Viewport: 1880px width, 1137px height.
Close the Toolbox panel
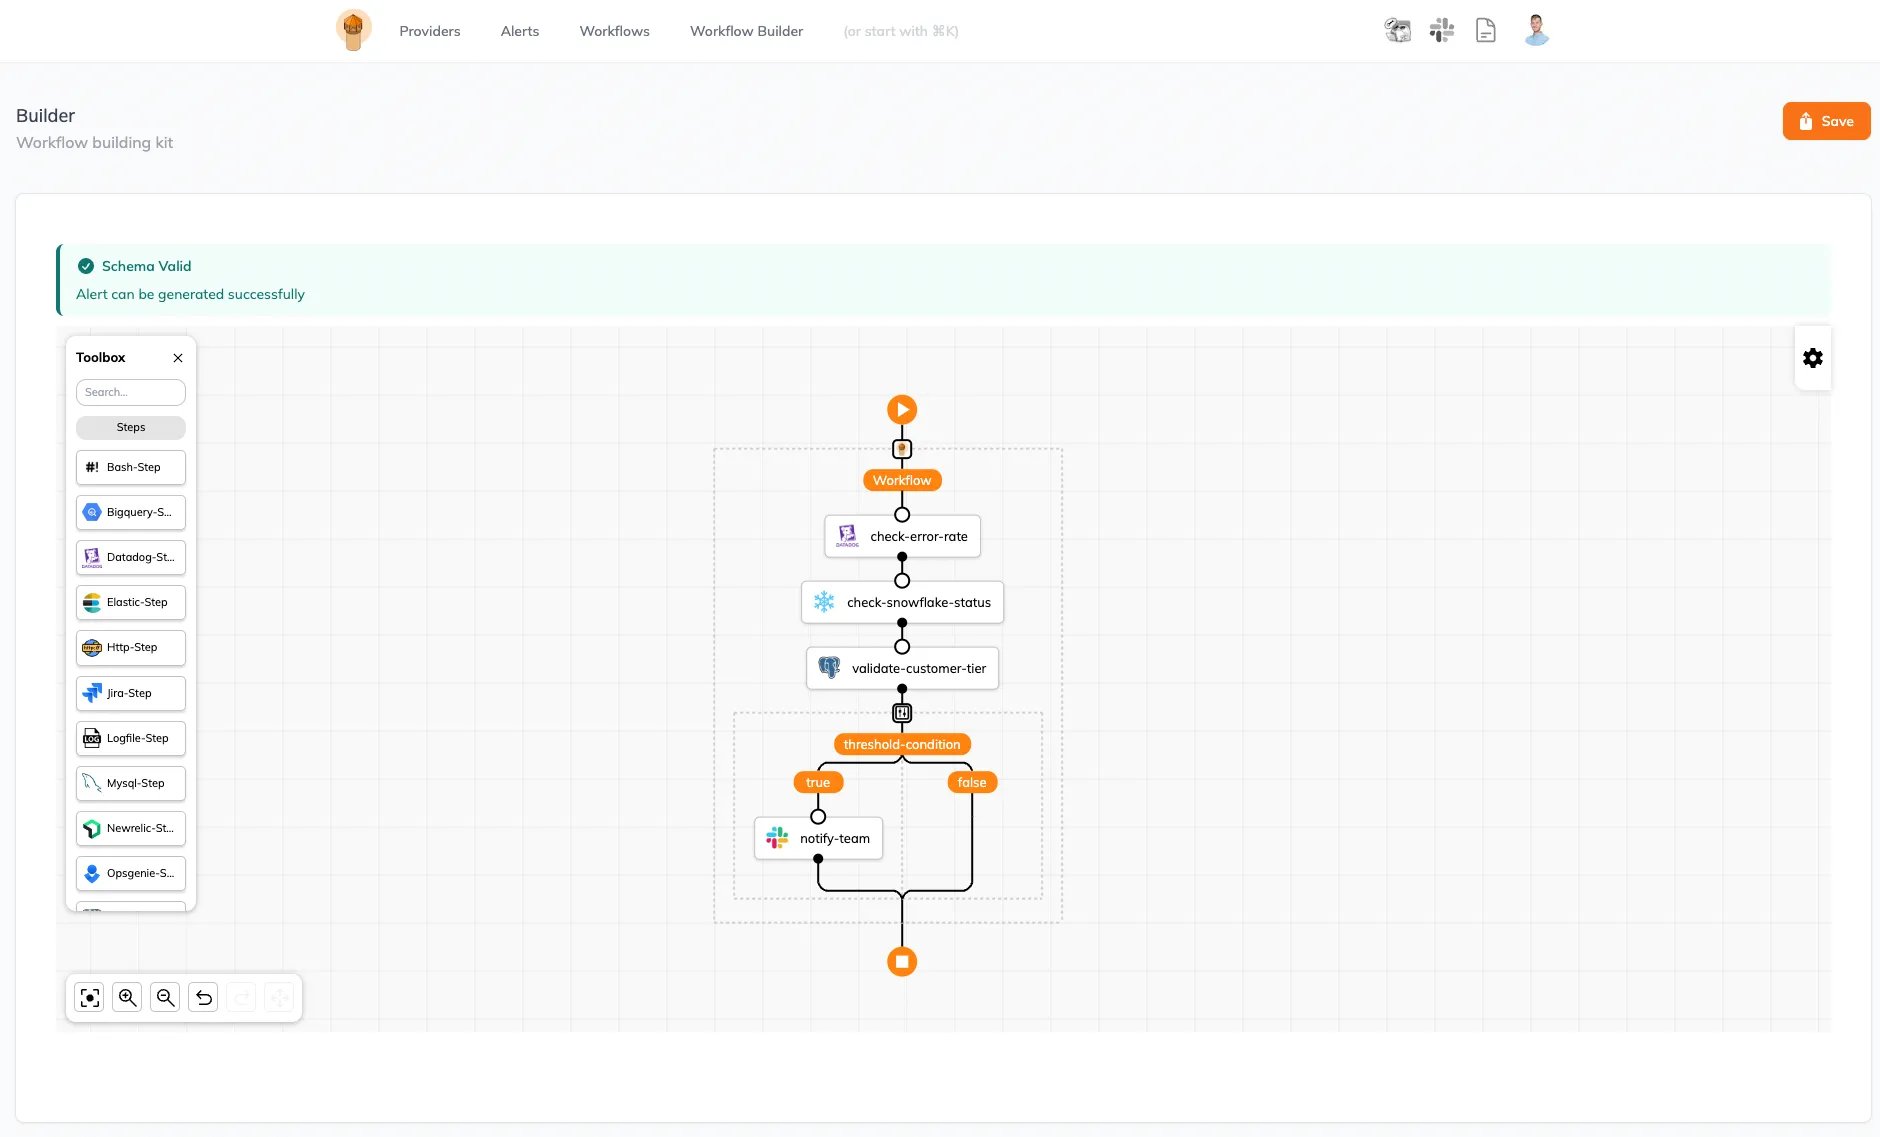(178, 358)
